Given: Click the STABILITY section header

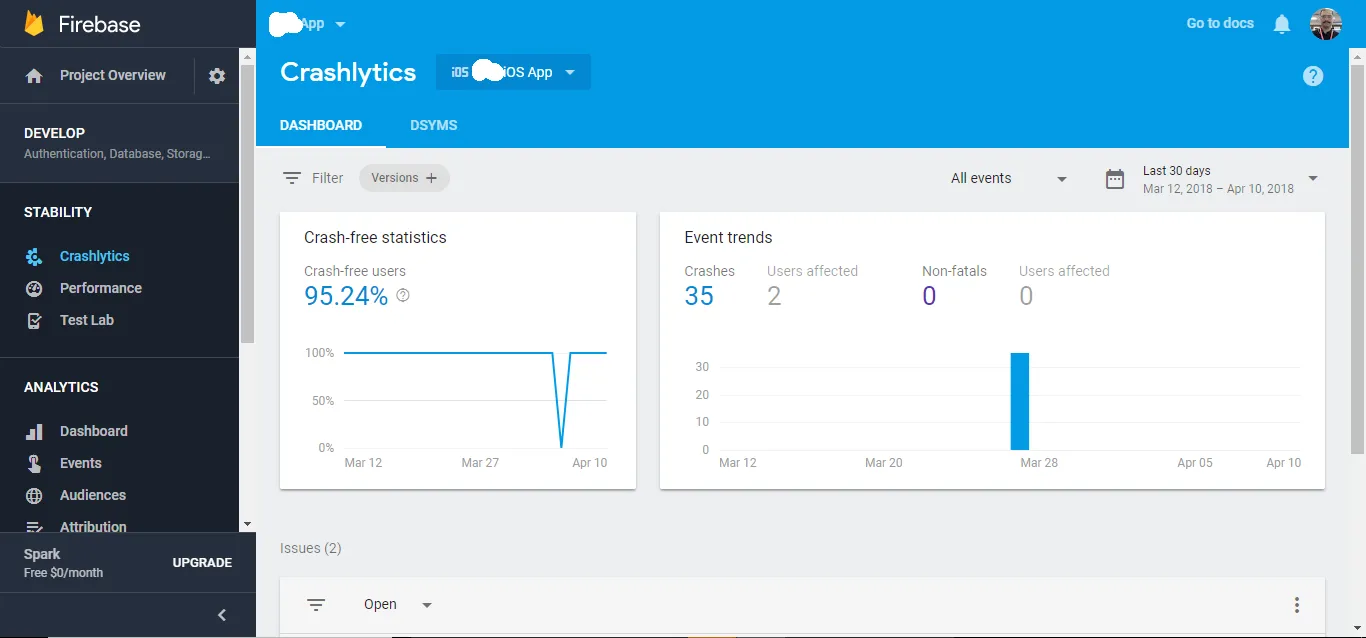Looking at the screenshot, I should [x=58, y=212].
